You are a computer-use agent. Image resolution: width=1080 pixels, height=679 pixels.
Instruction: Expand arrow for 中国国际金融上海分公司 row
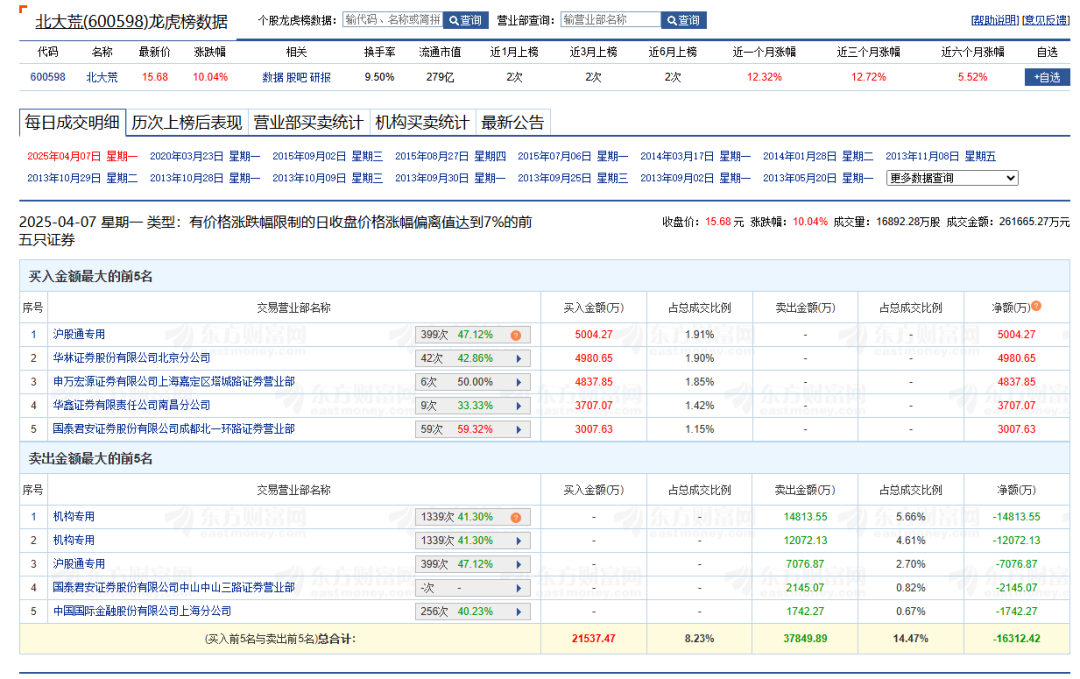tap(518, 611)
